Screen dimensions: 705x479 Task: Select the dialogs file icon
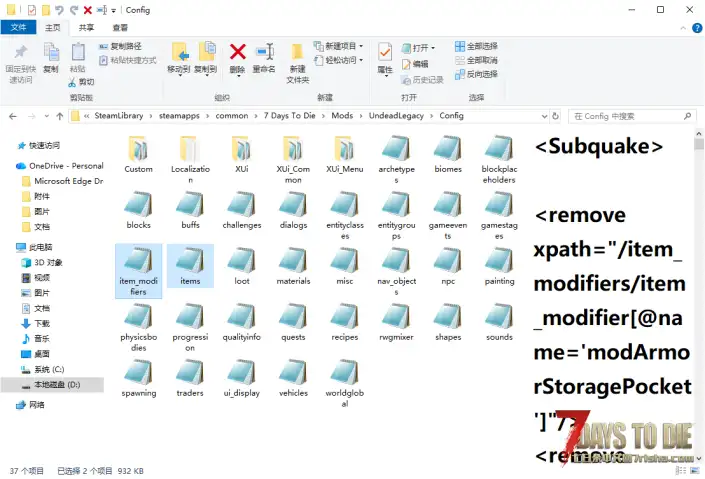[x=293, y=205]
